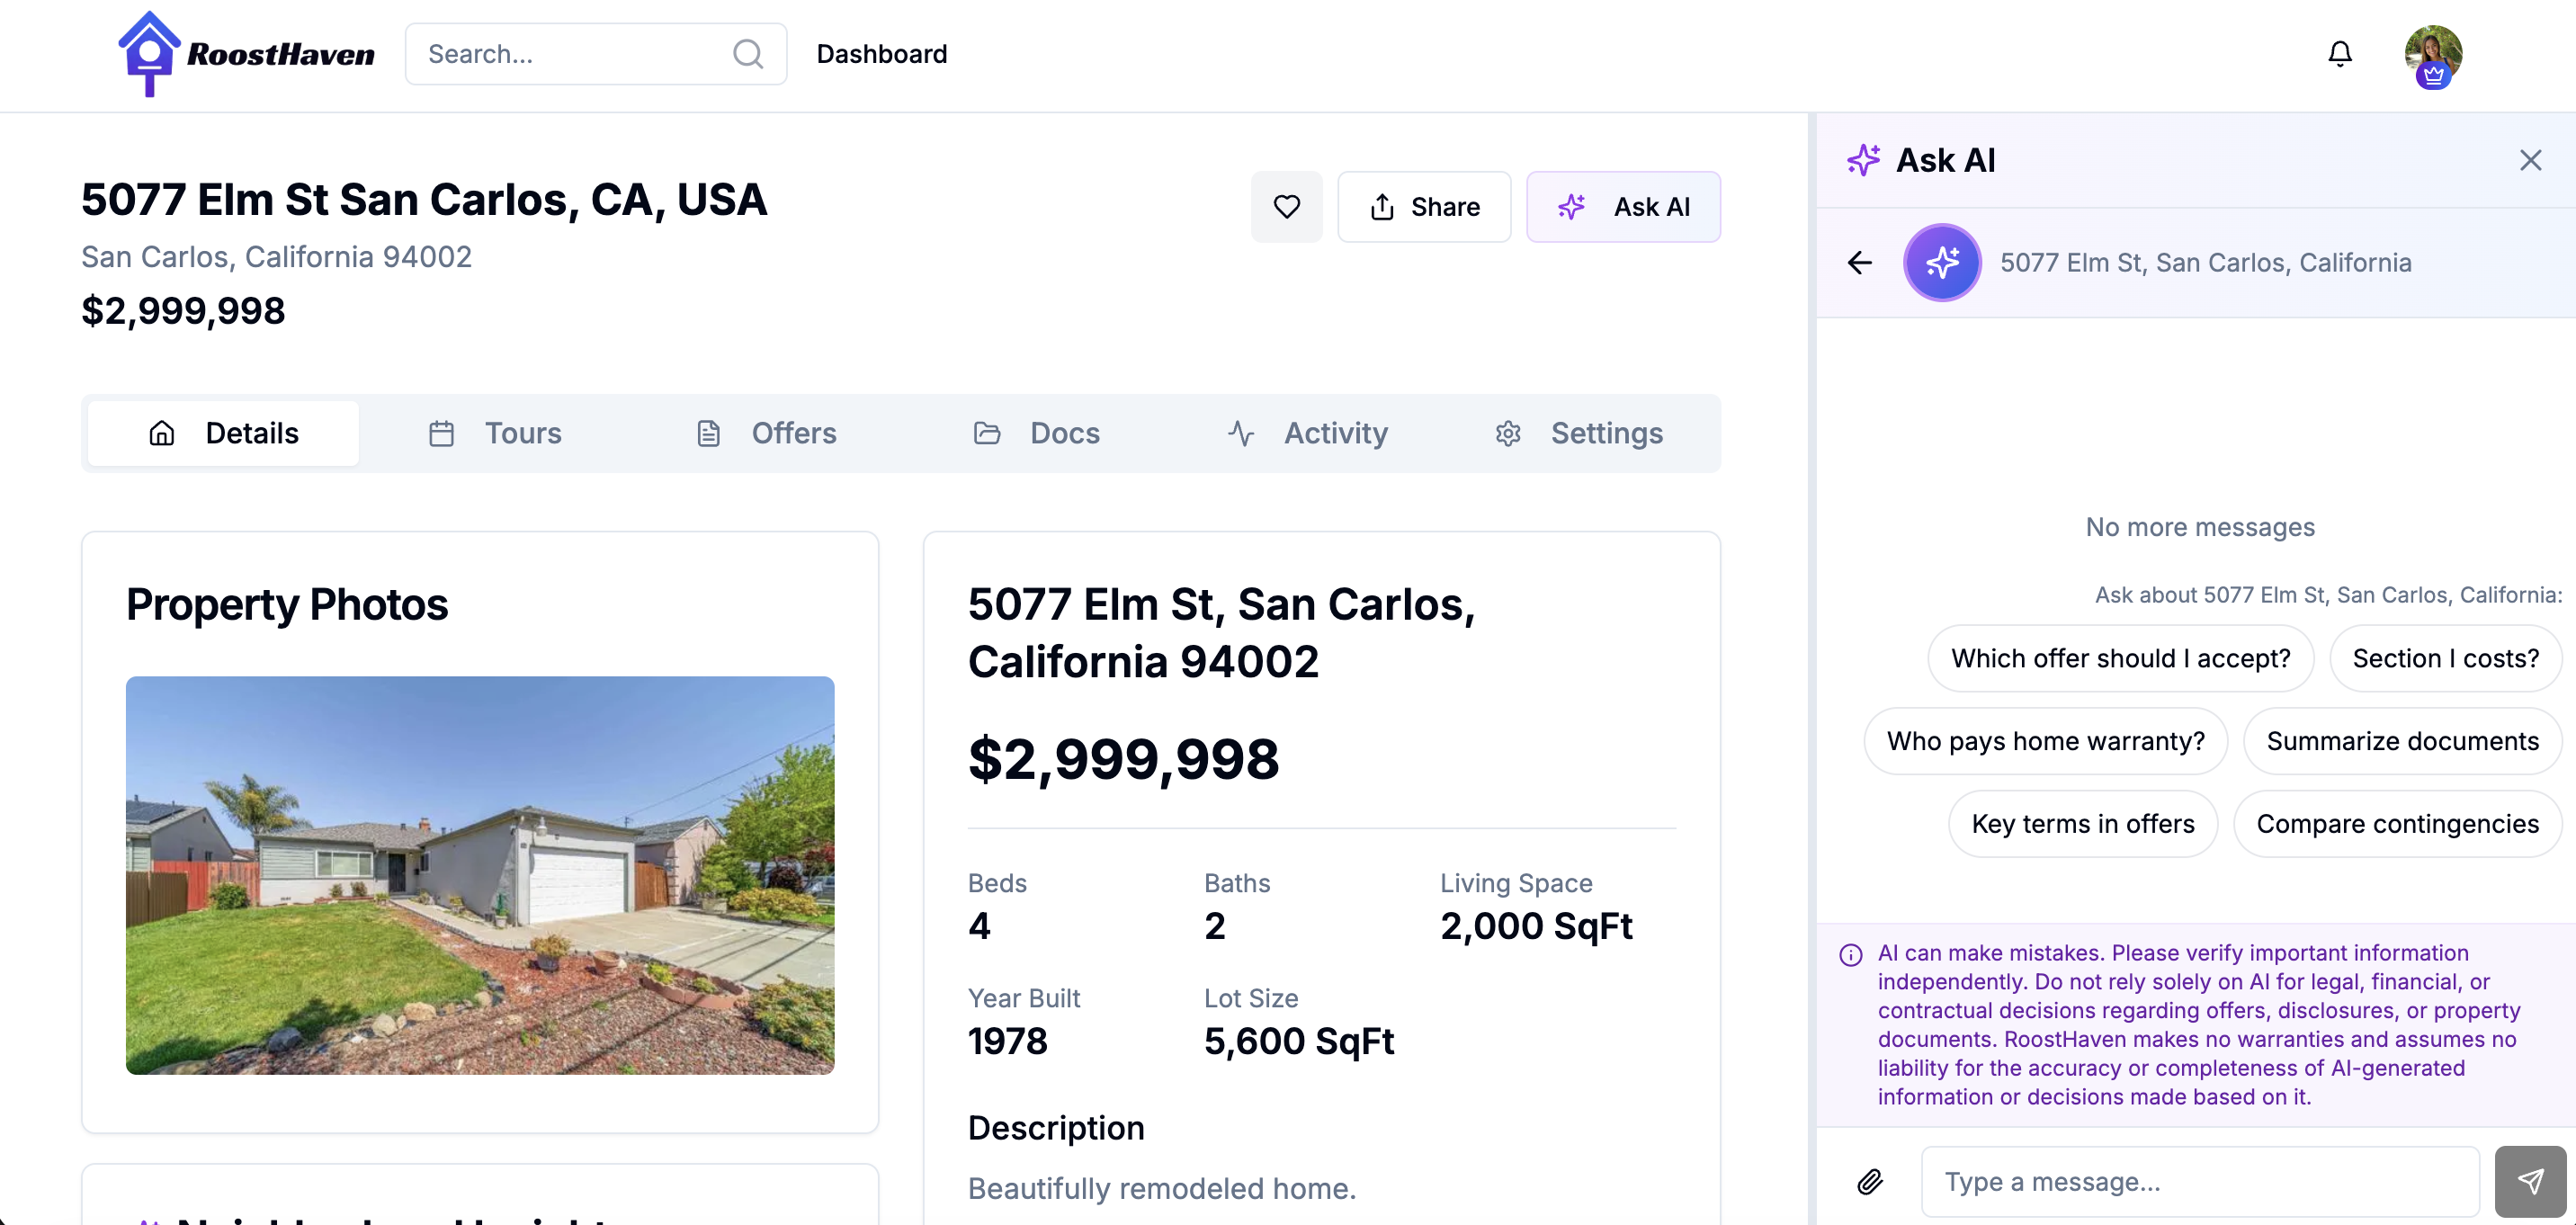Favorite the listing with the heart icon

(1286, 206)
